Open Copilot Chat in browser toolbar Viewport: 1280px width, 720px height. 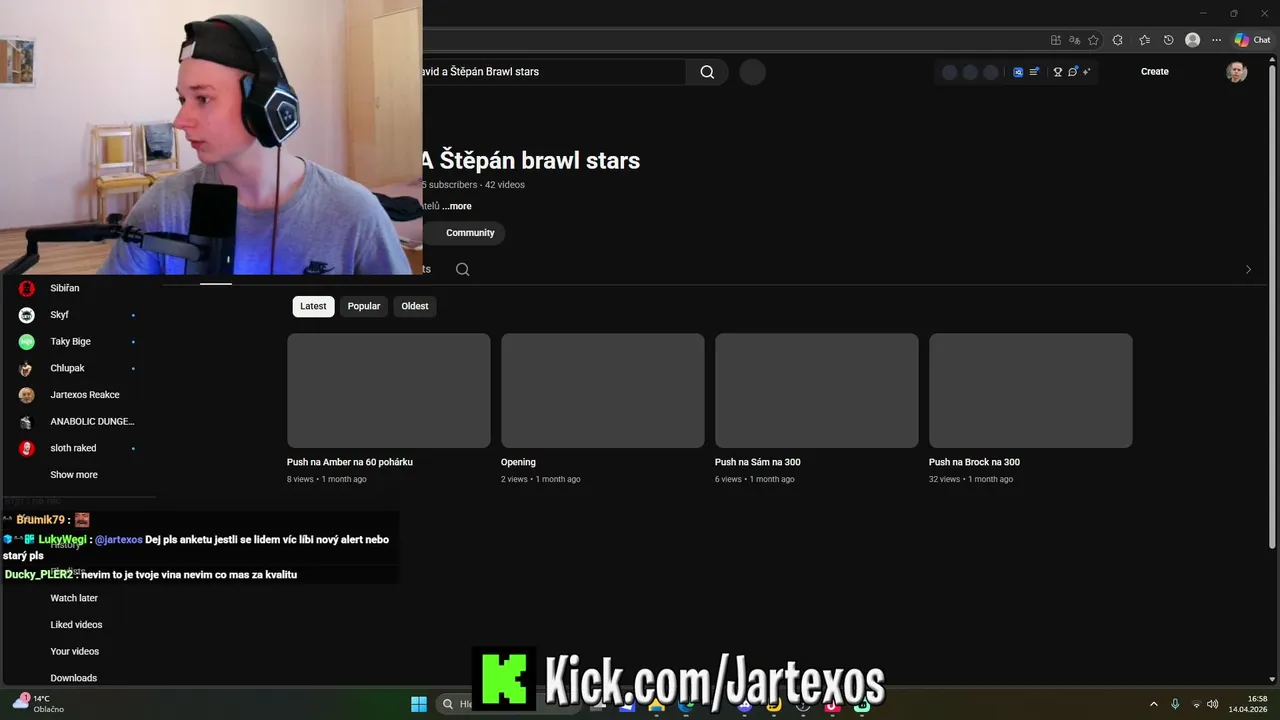(1252, 40)
